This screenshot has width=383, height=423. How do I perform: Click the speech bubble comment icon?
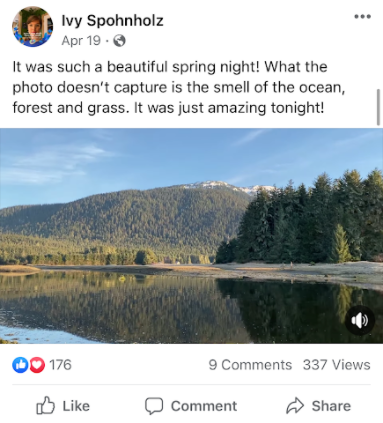tap(154, 406)
